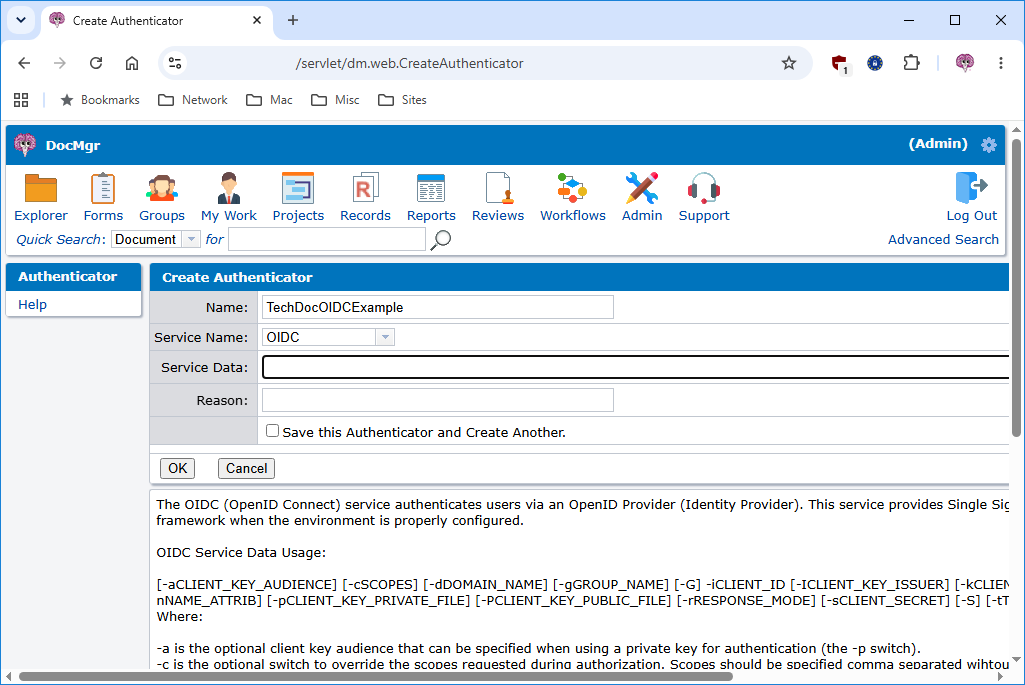The image size is (1025, 685).
Task: Click the Log Out door icon
Action: coord(971,189)
